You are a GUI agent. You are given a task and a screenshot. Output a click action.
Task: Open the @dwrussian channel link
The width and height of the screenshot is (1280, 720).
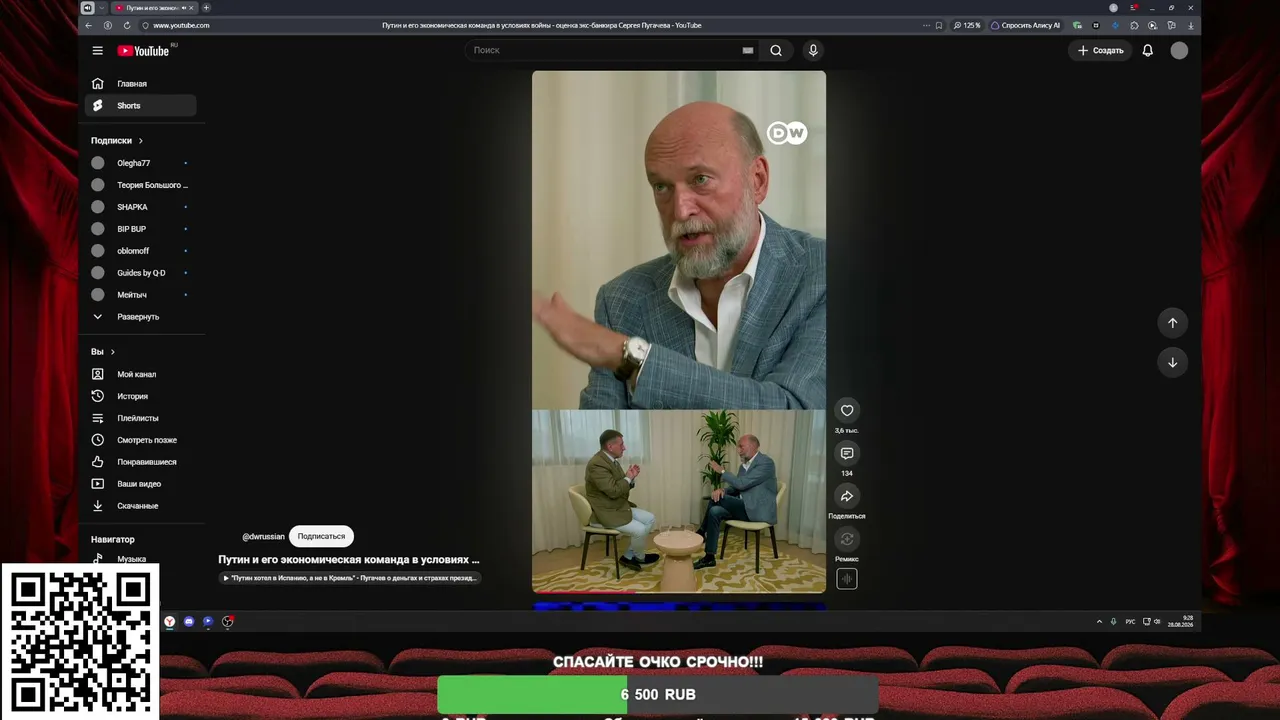pyautogui.click(x=263, y=537)
